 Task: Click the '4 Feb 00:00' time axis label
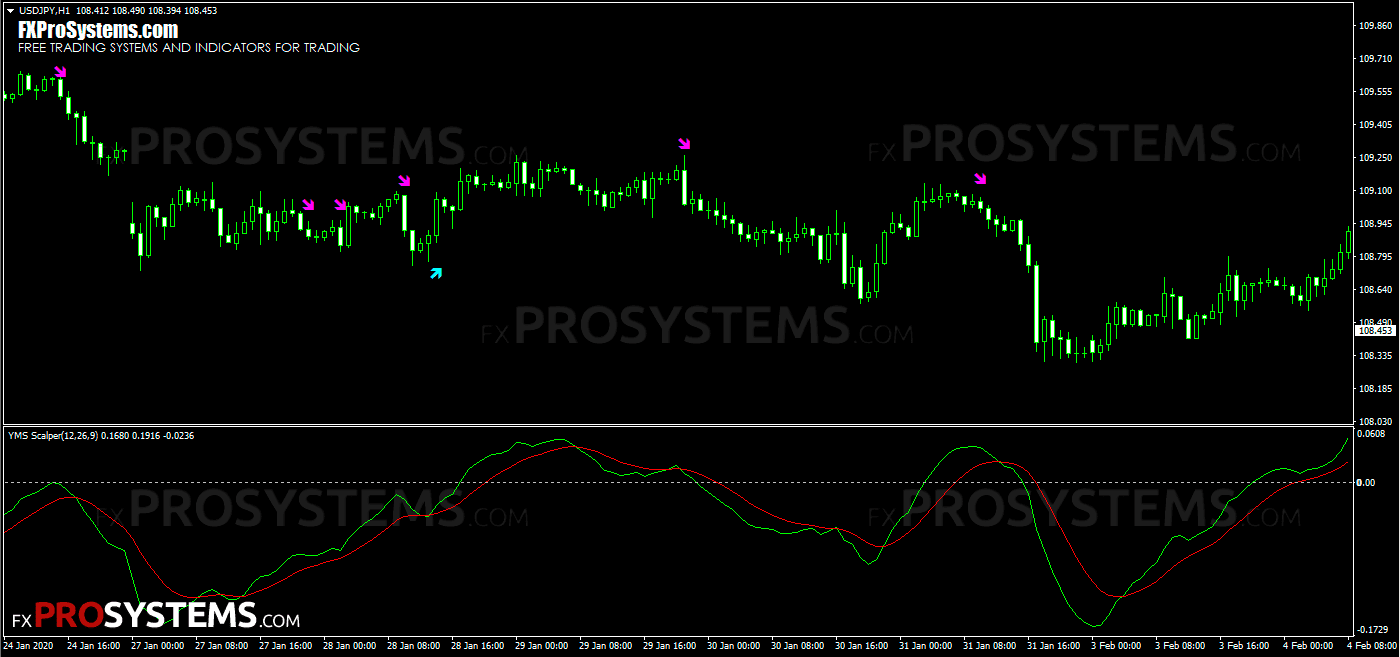coord(1307,646)
